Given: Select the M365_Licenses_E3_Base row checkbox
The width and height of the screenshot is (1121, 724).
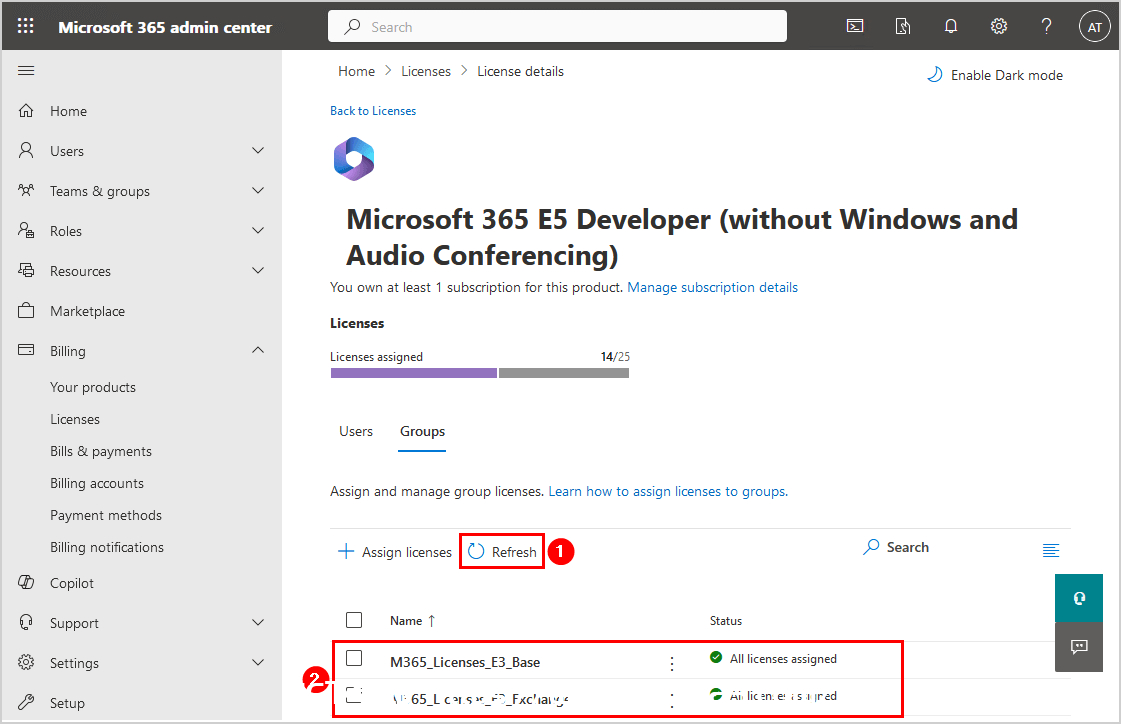Looking at the screenshot, I should [x=354, y=658].
